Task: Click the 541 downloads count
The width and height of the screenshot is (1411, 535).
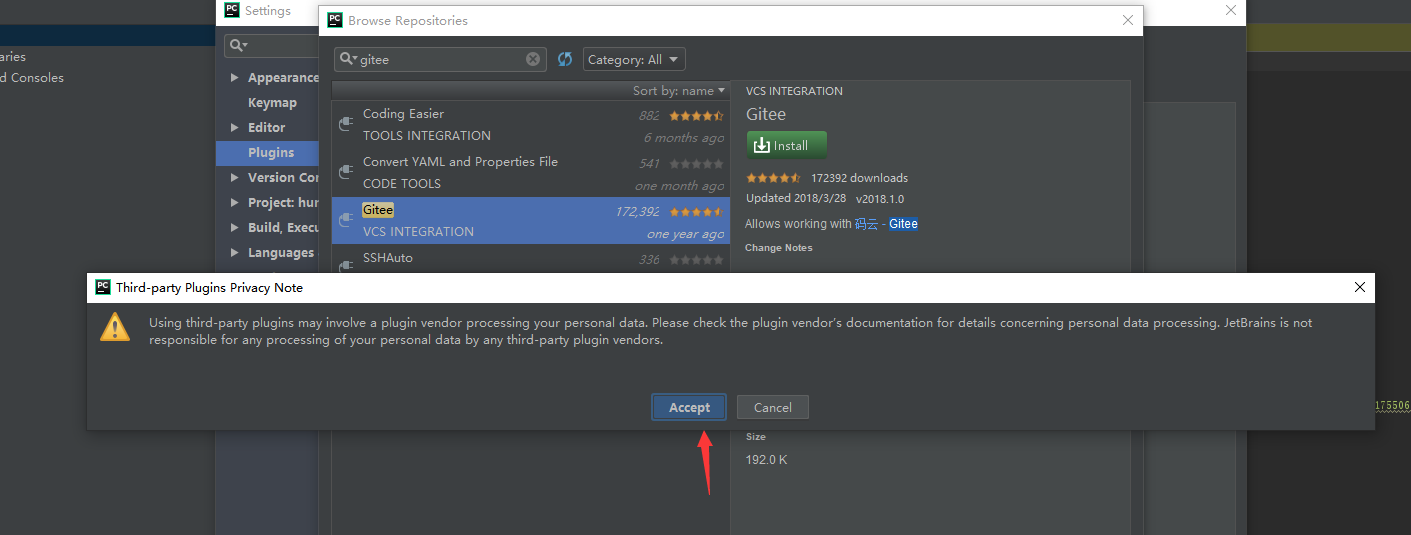Action: click(x=649, y=164)
